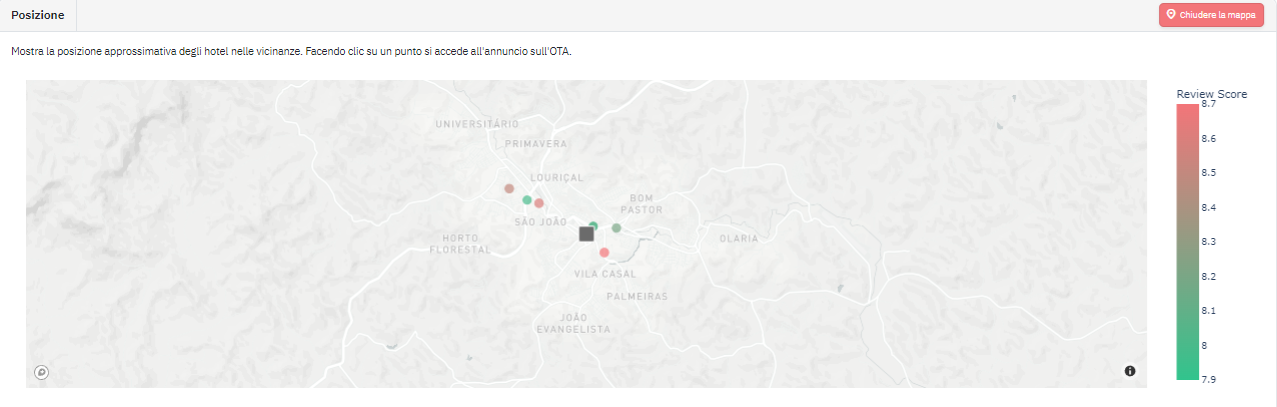
Task: Open the green dot touching the gray square
Action: (594, 226)
